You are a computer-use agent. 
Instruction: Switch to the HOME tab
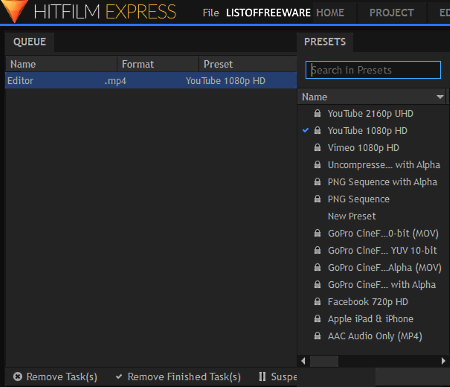coord(330,13)
